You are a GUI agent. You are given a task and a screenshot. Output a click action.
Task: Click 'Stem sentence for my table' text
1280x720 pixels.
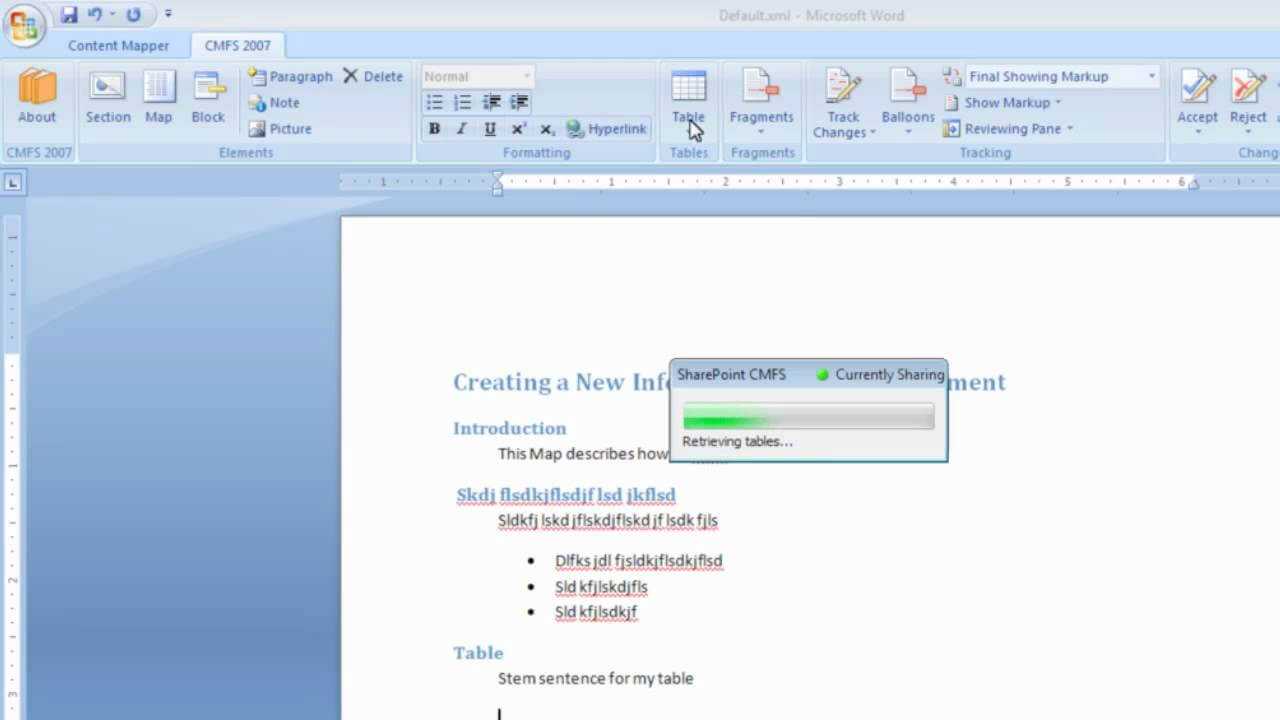596,678
